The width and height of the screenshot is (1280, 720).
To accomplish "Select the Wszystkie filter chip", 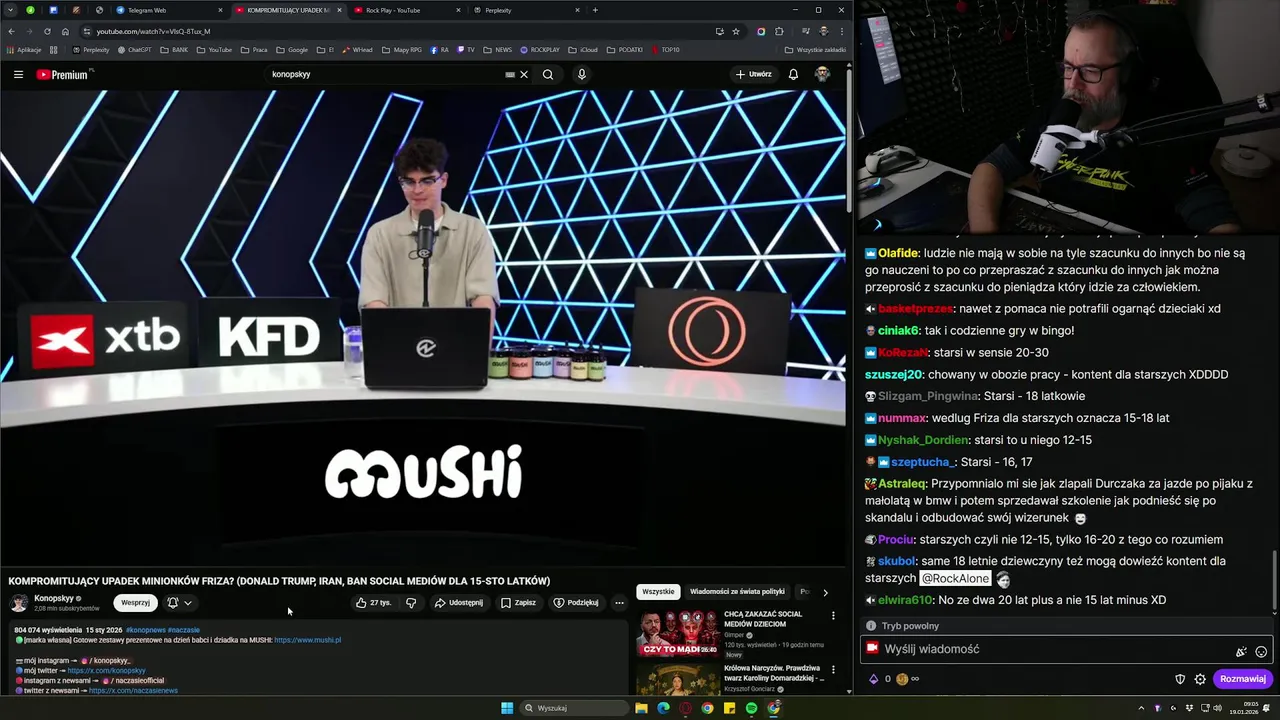I will (658, 592).
